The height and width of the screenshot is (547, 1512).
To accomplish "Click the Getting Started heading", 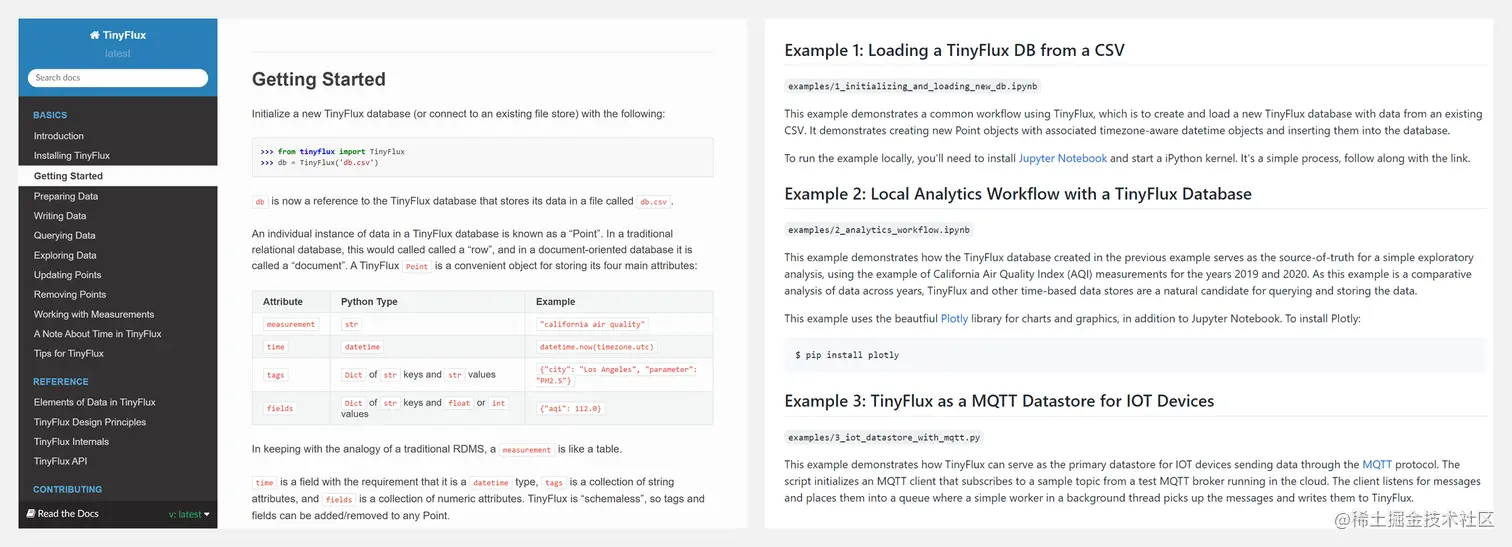I will tap(318, 79).
